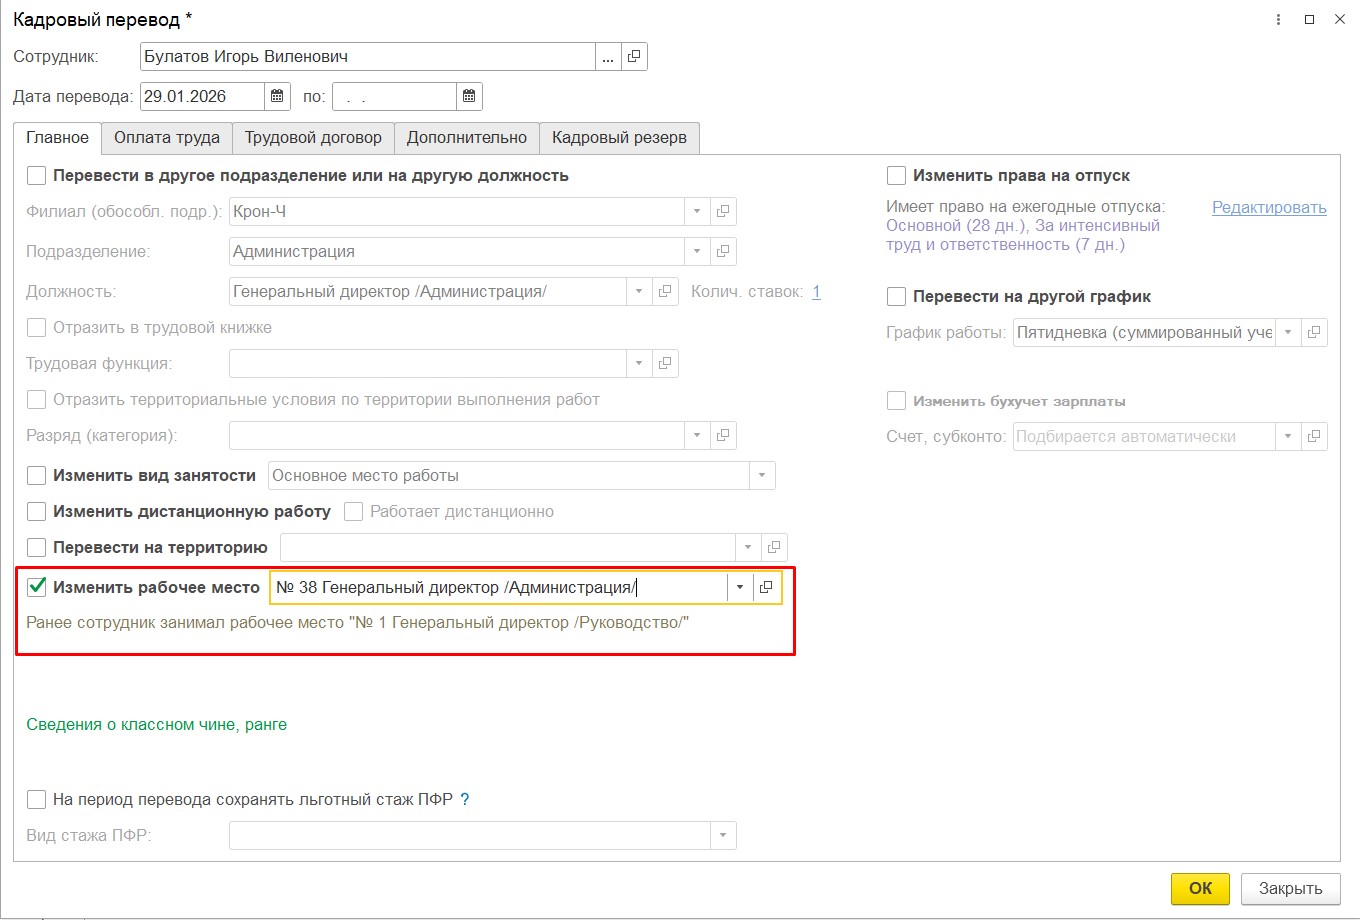
Task: Enable Перевести в другое подразделение checkbox
Action: point(37,176)
